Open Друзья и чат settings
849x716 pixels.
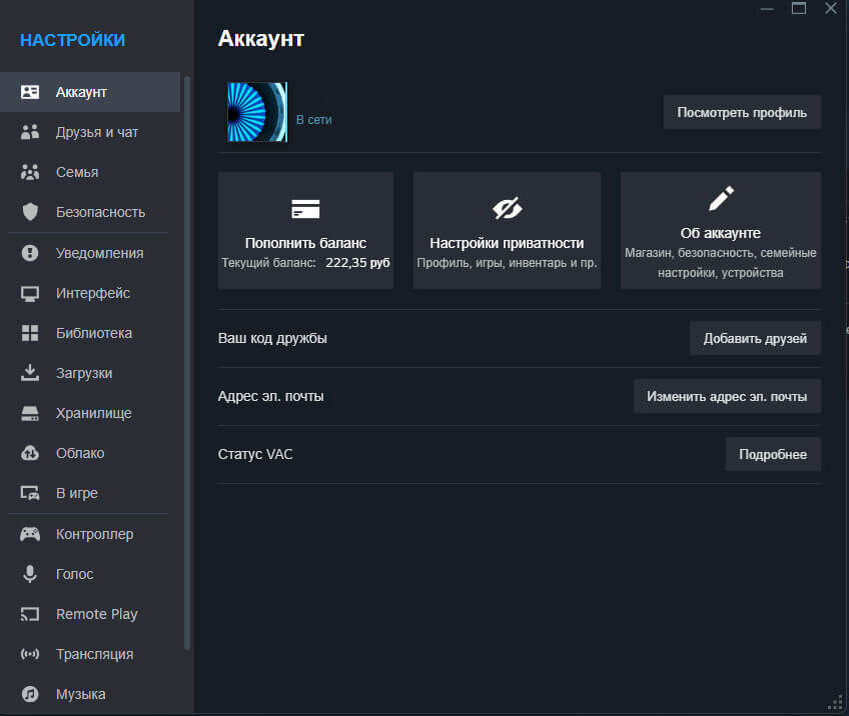click(90, 132)
